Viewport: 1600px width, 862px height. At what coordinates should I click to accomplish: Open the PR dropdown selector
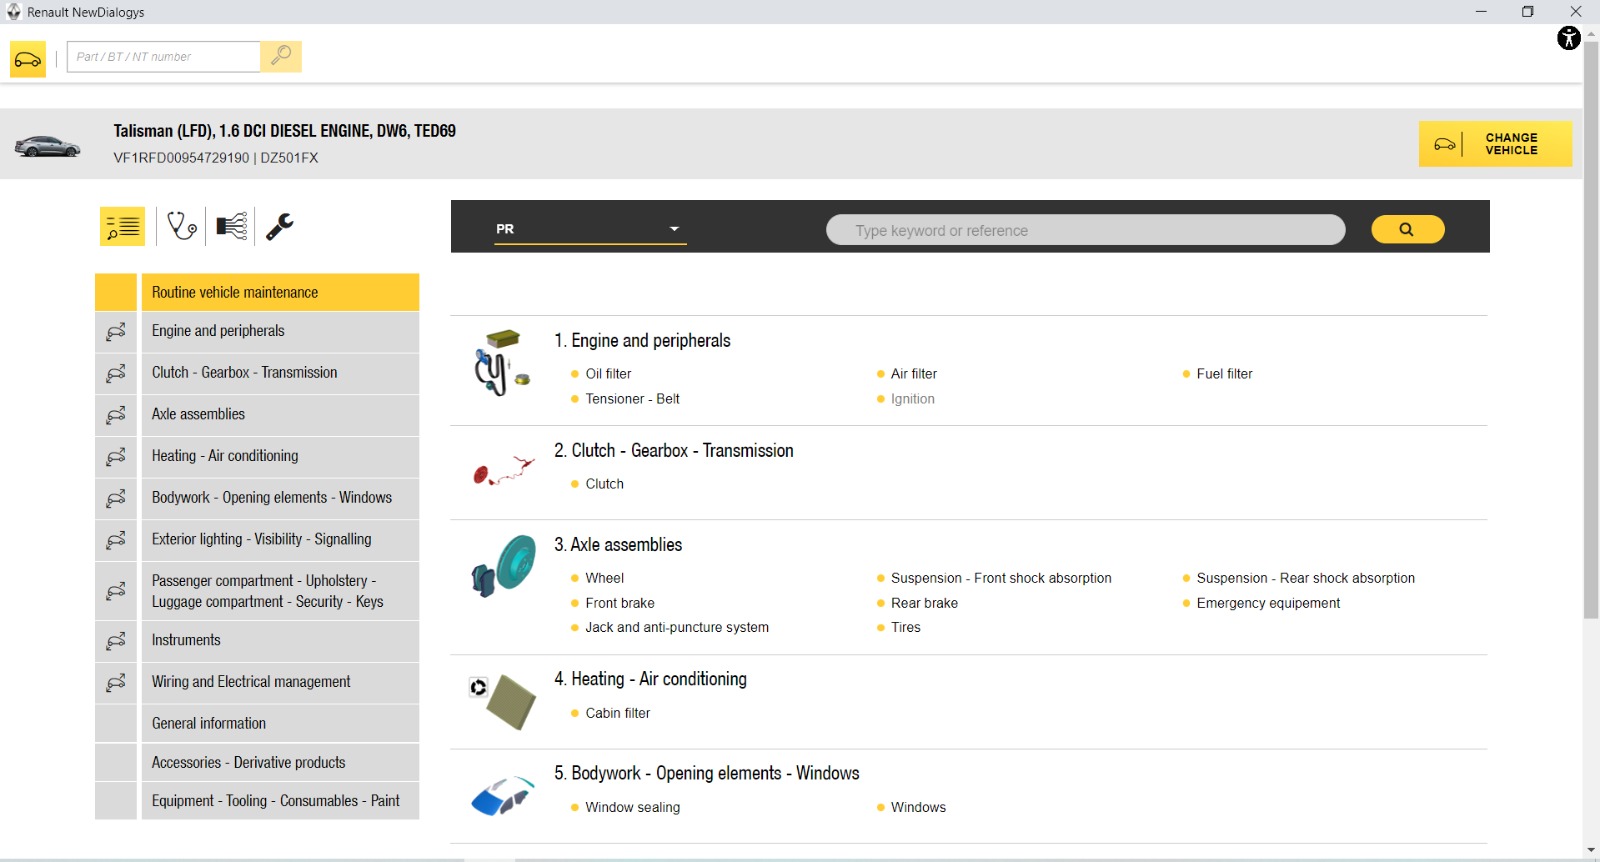(x=590, y=229)
